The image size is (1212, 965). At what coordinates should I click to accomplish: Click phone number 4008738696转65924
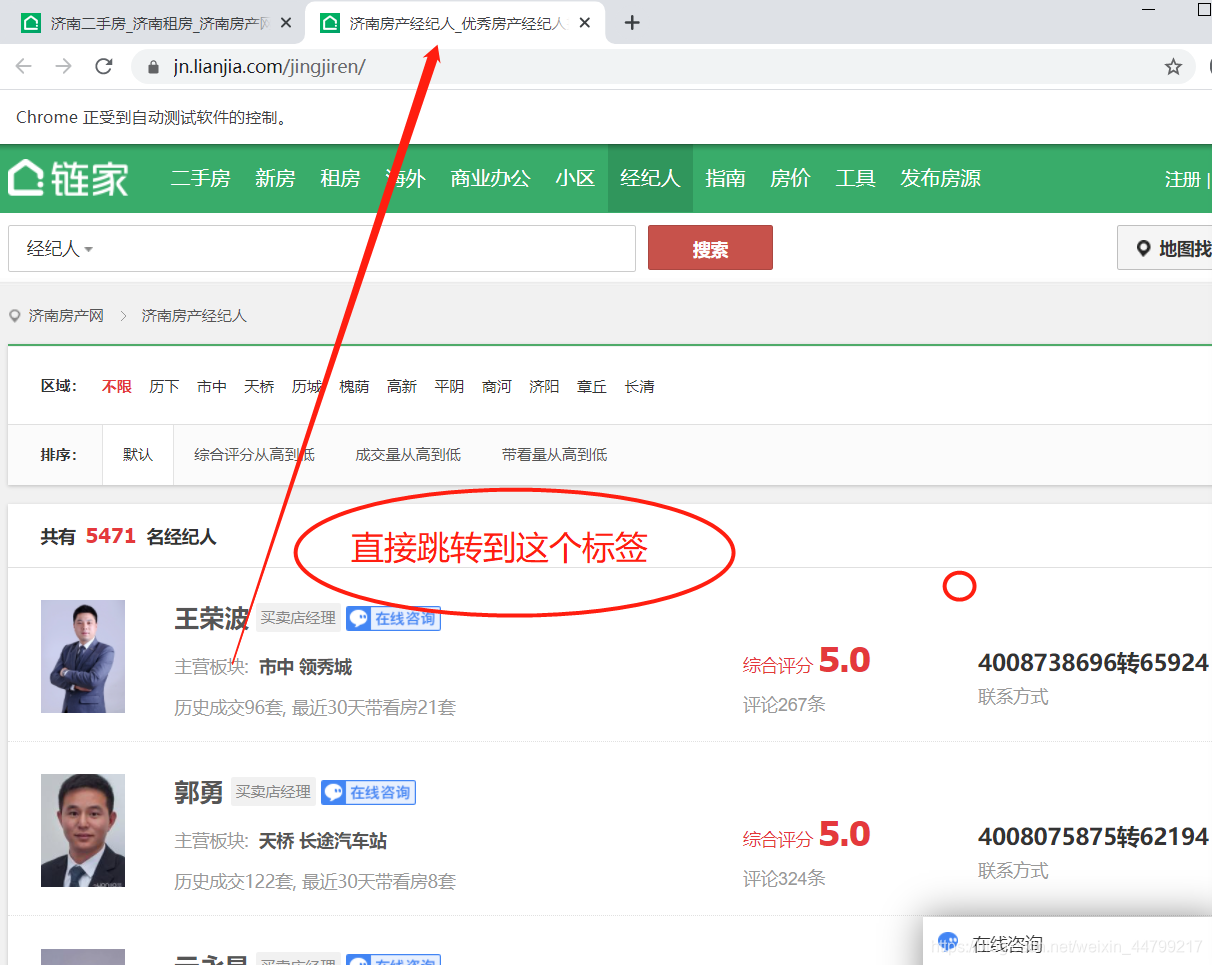point(1093,662)
